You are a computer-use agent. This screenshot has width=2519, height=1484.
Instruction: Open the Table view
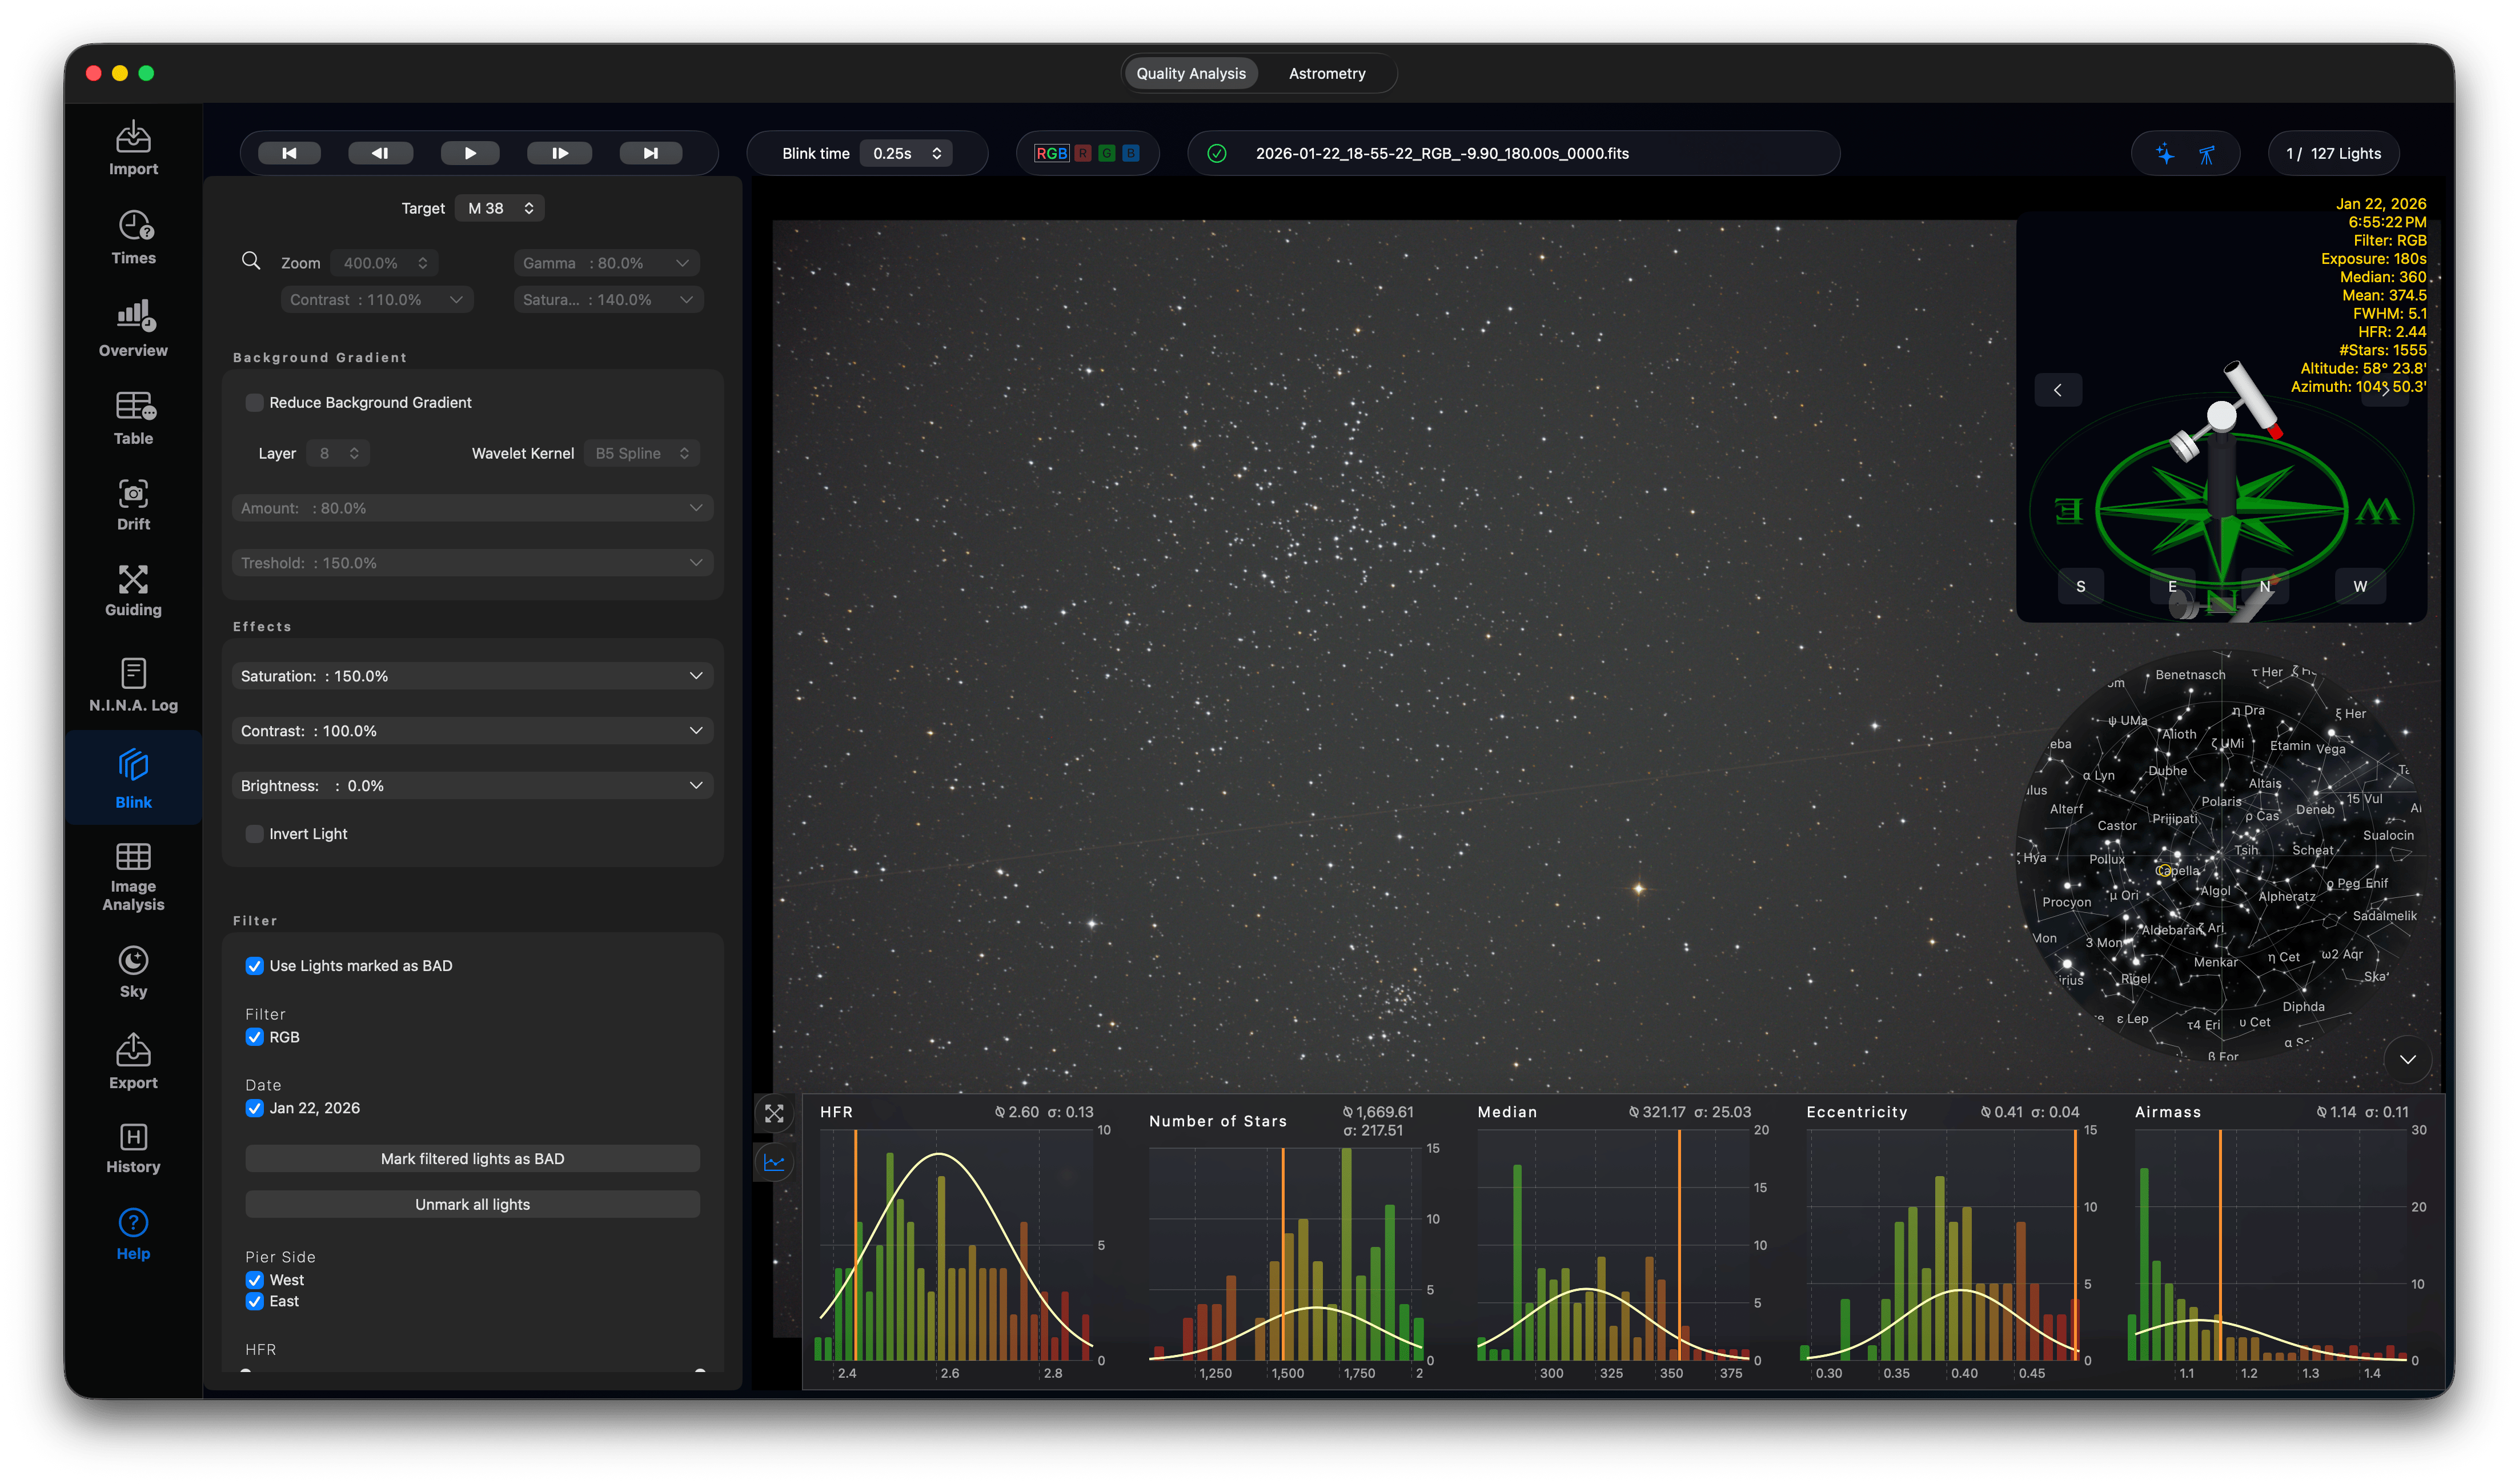click(133, 418)
